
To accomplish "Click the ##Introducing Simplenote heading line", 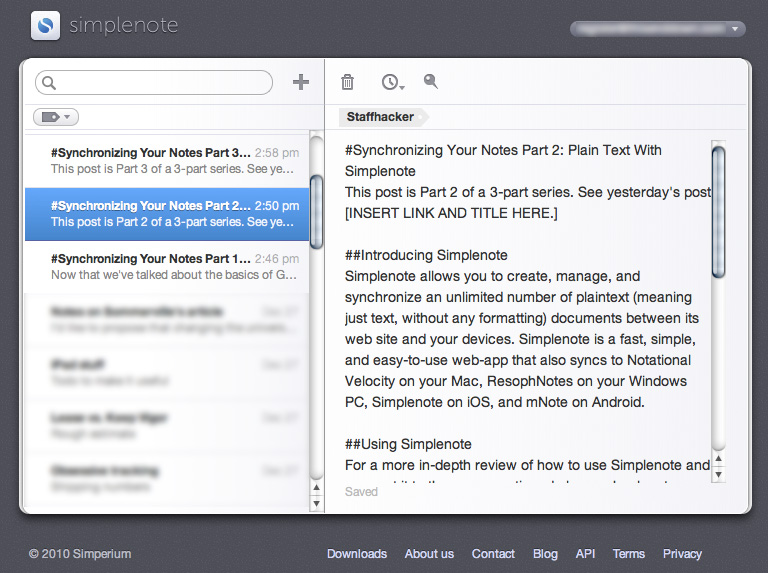I will 426,255.
